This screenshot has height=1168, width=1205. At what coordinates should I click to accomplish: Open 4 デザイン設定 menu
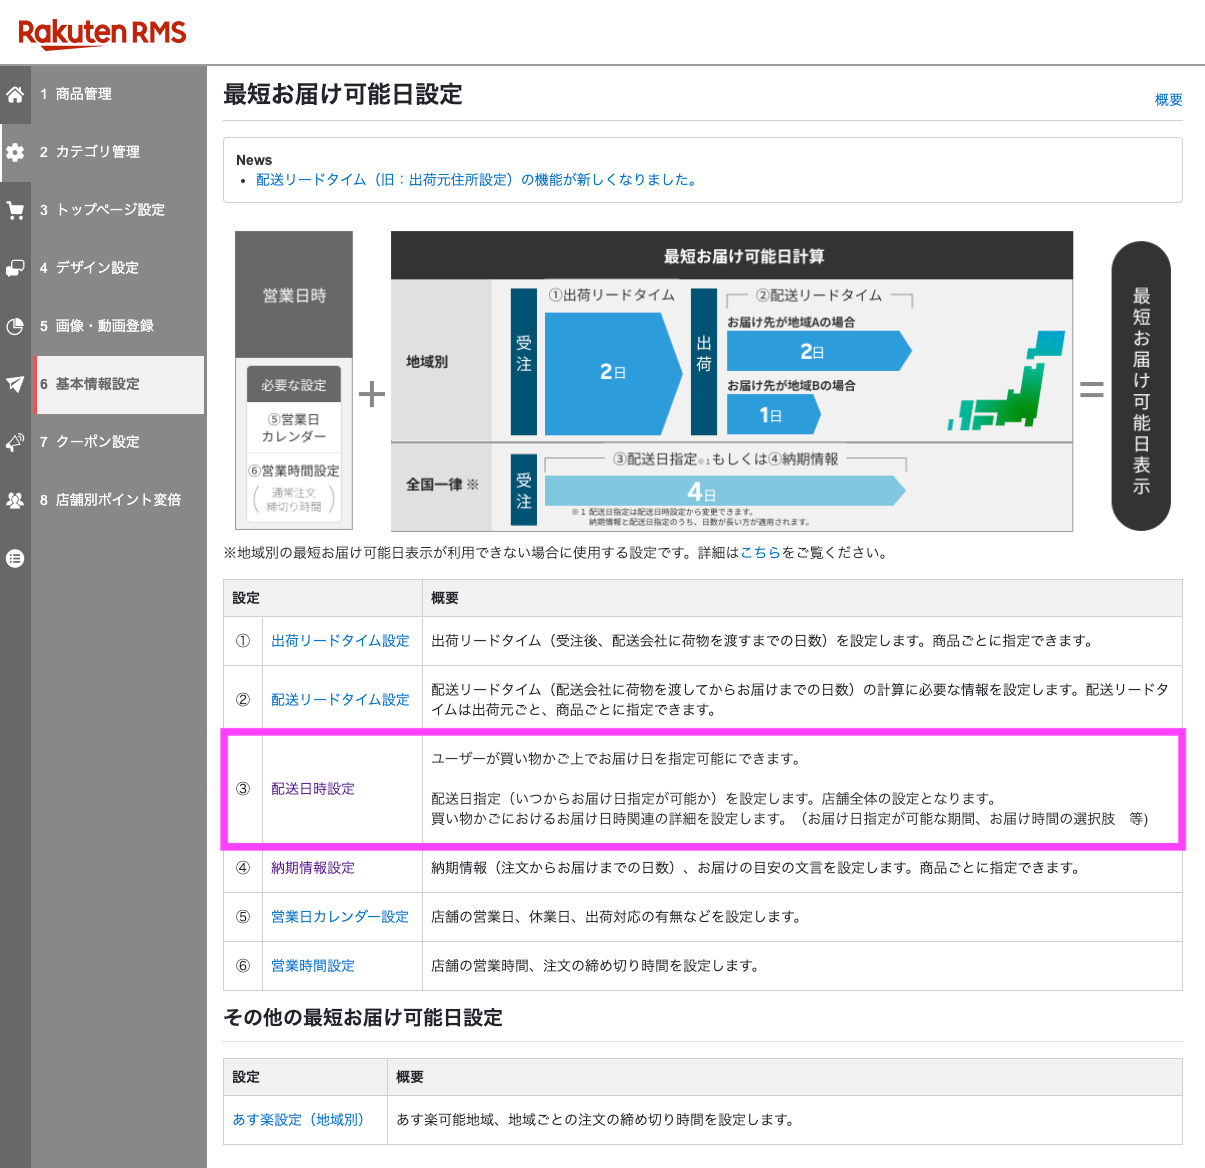pos(118,268)
